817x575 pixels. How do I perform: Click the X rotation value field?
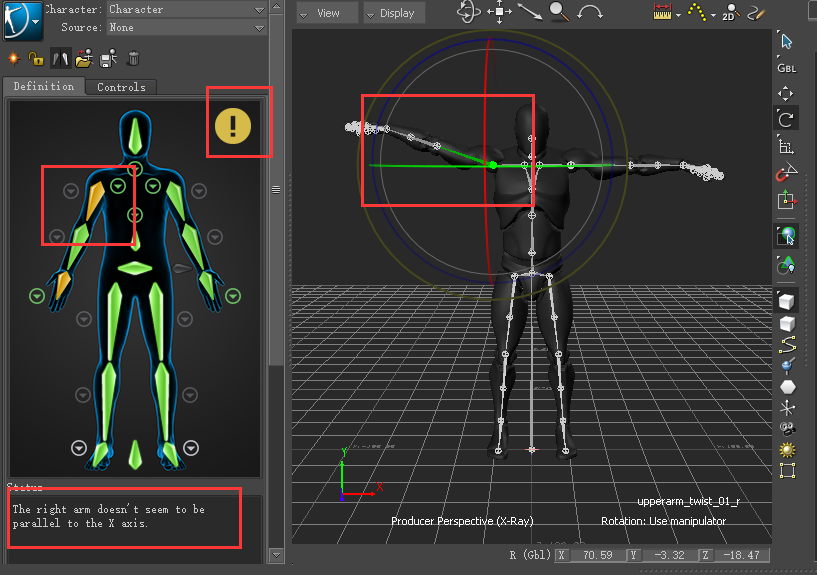point(597,554)
